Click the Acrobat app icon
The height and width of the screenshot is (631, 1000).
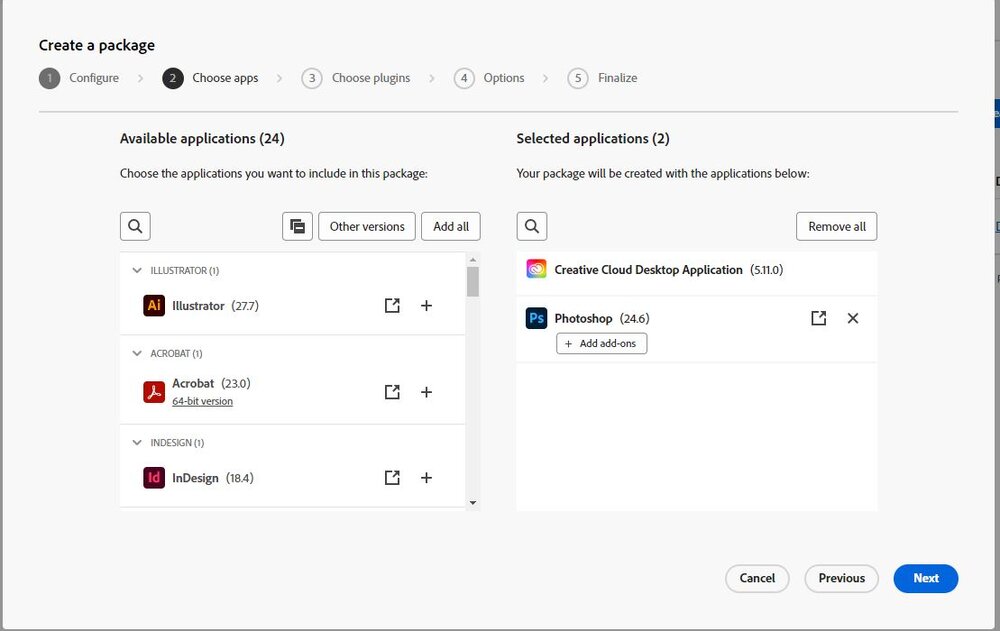pos(154,392)
